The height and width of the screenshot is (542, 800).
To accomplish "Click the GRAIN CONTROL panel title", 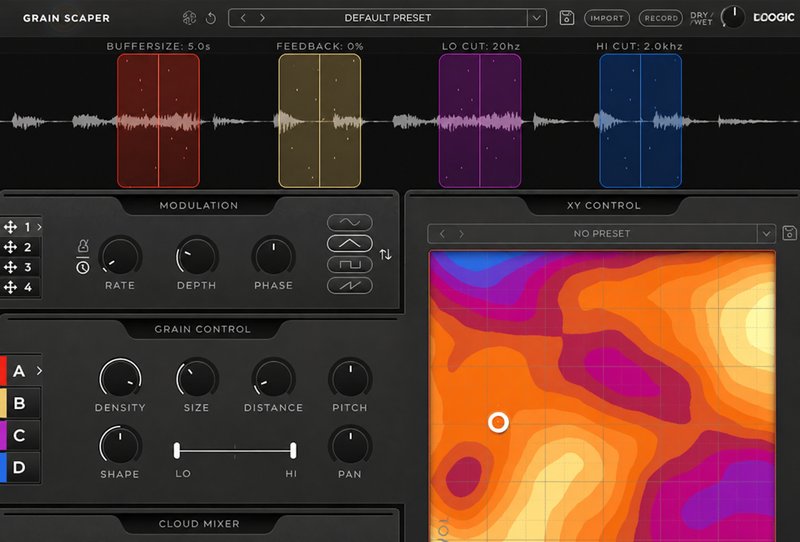I will coord(203,329).
